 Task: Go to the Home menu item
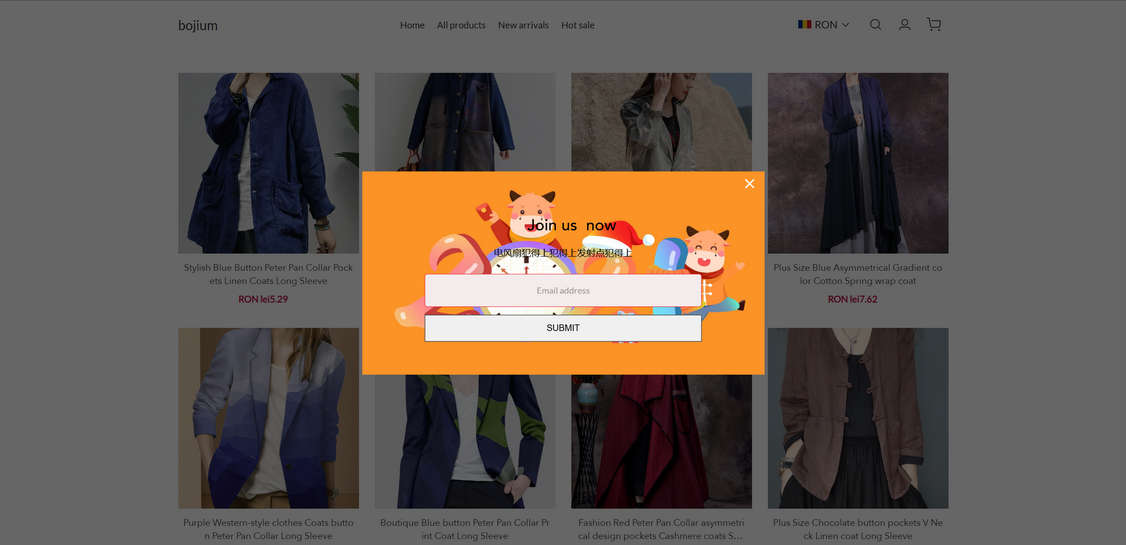pos(412,25)
